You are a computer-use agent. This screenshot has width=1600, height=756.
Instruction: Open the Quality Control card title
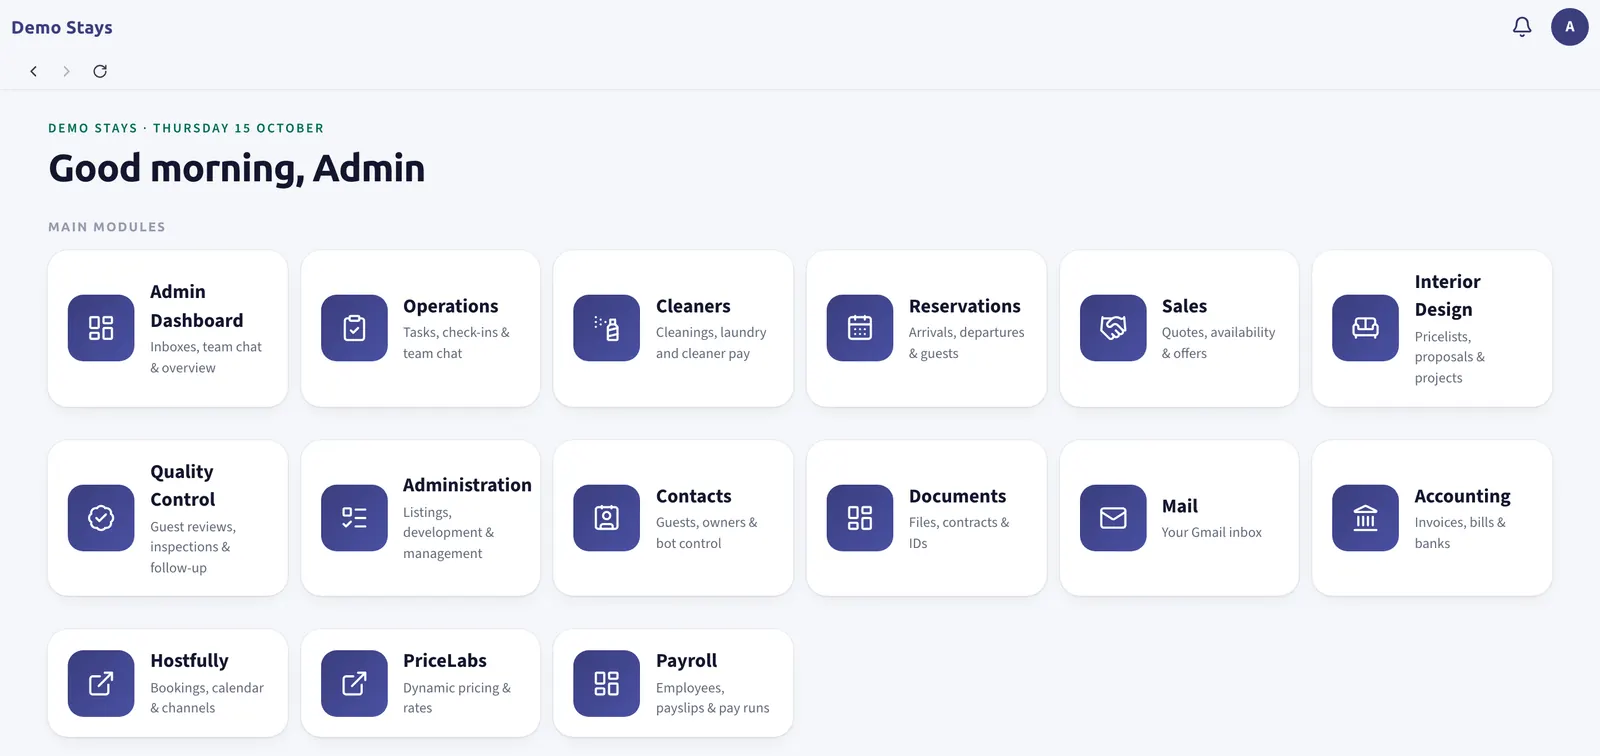point(182,485)
